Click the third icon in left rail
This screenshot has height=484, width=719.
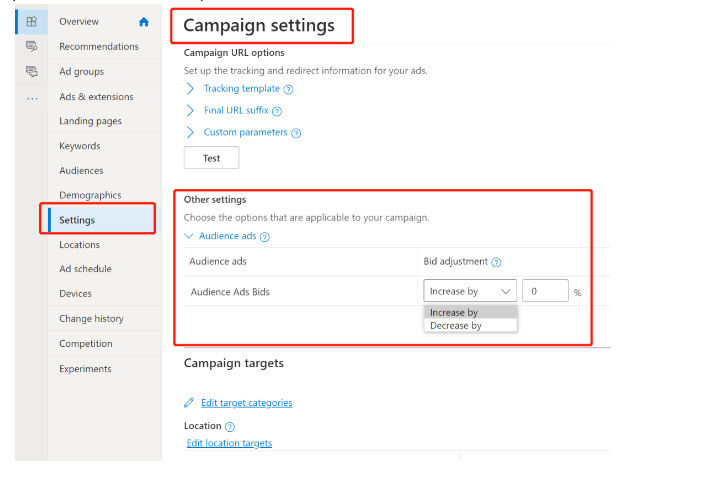(x=31, y=71)
